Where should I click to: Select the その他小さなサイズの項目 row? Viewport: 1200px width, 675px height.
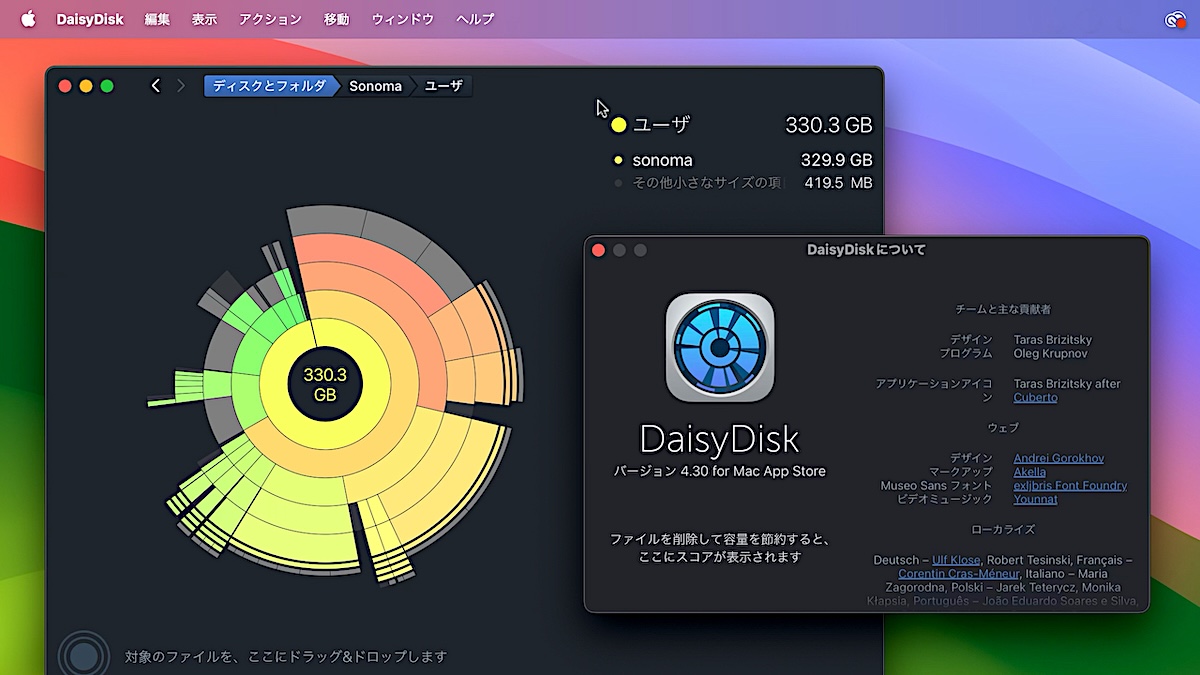742,183
